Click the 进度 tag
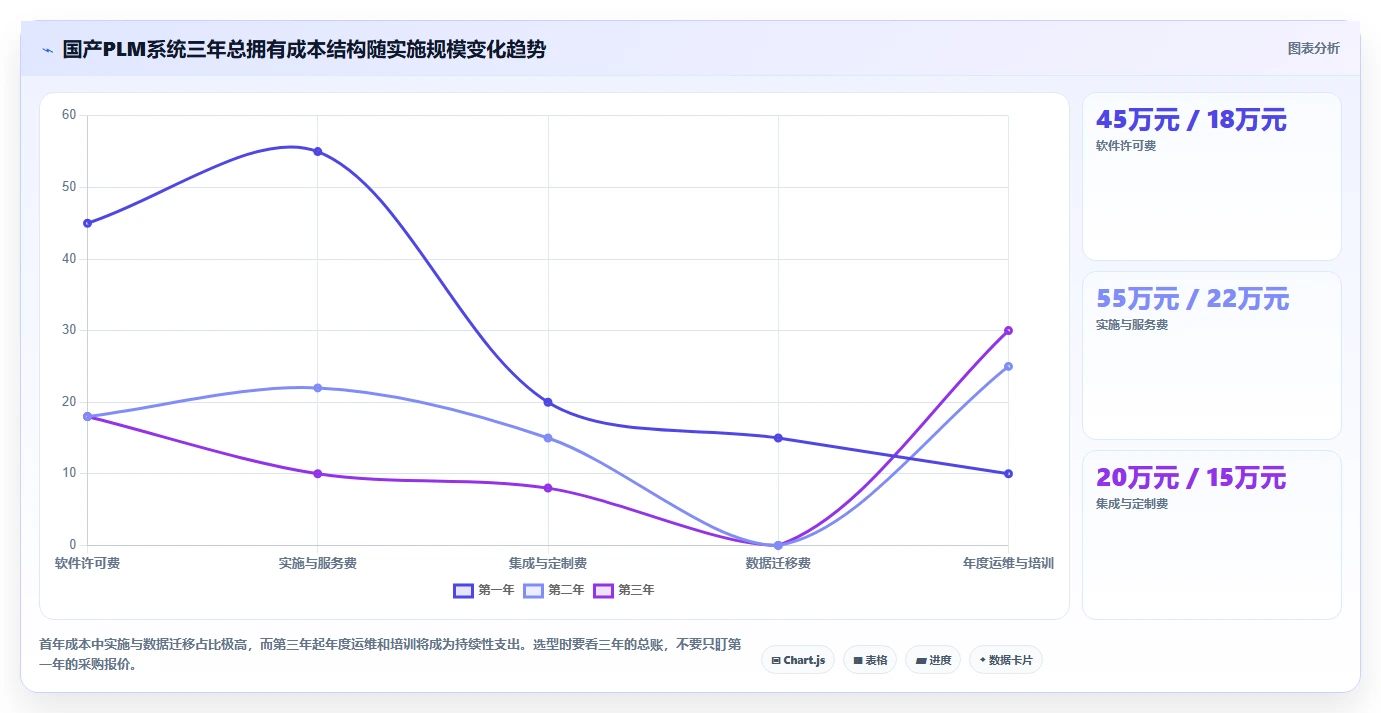Viewport: 1381px width, 713px height. coord(933,660)
